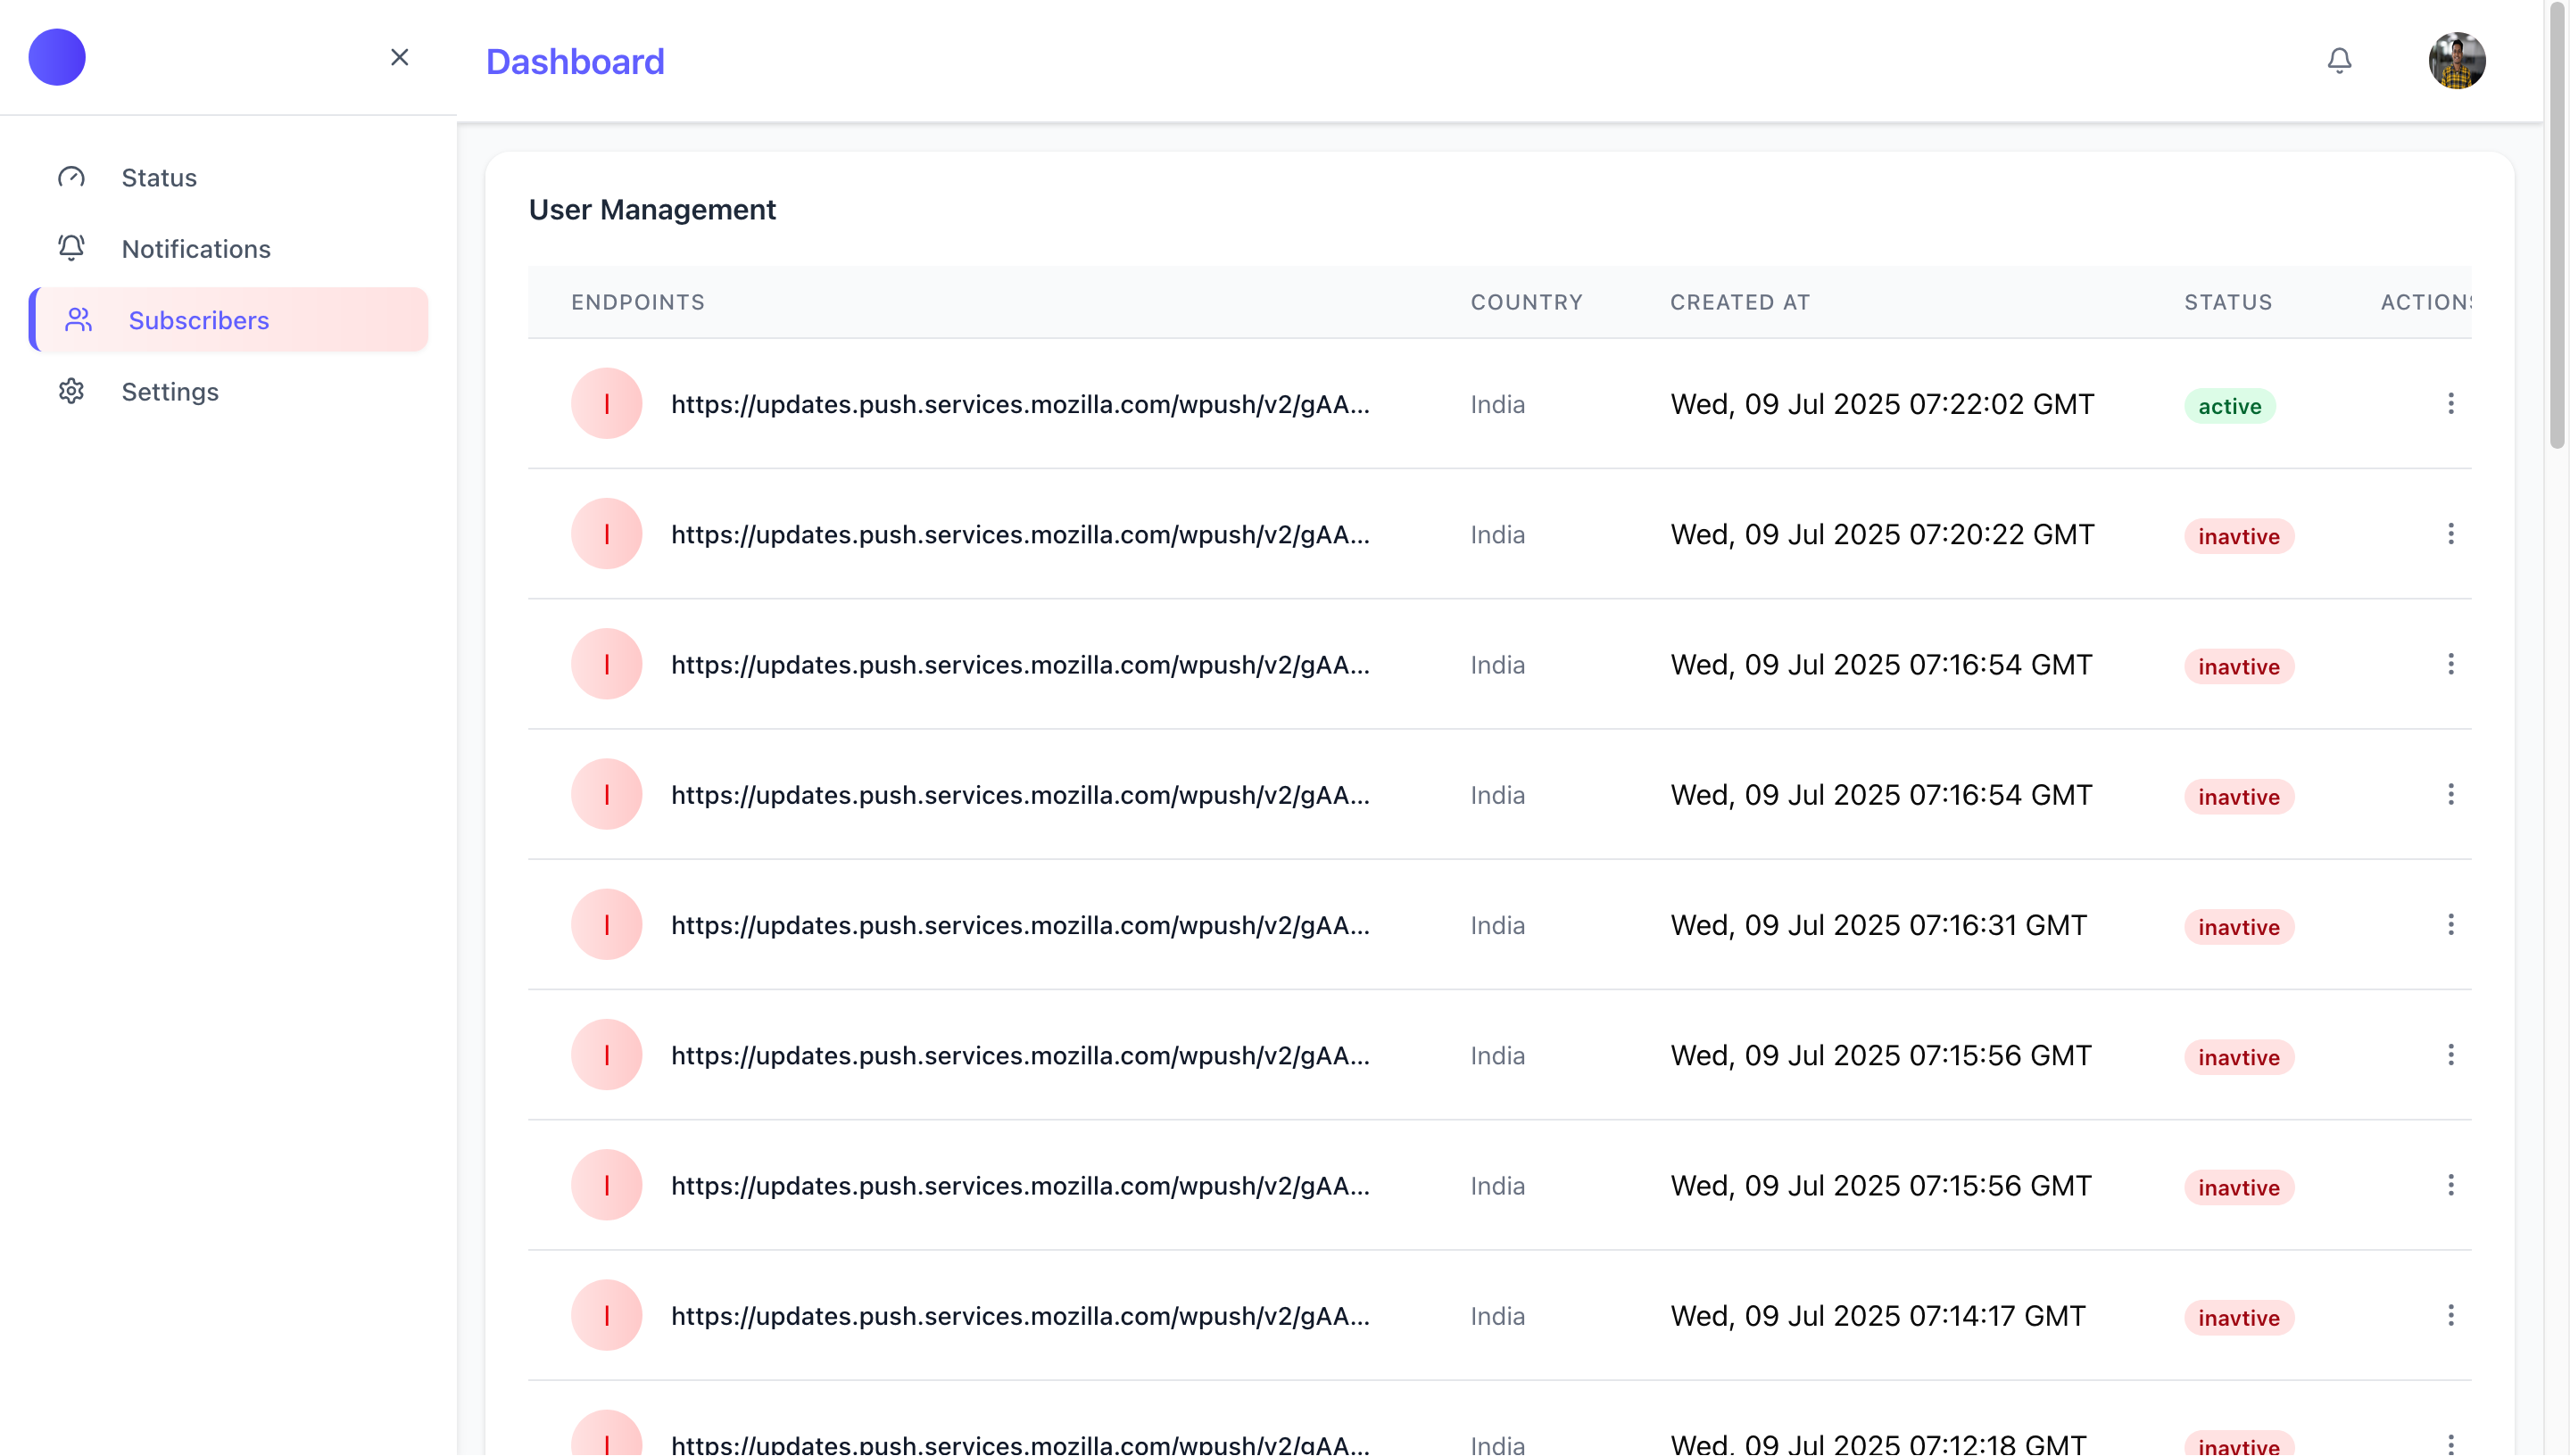Select Subscribers in the sidebar

228,320
